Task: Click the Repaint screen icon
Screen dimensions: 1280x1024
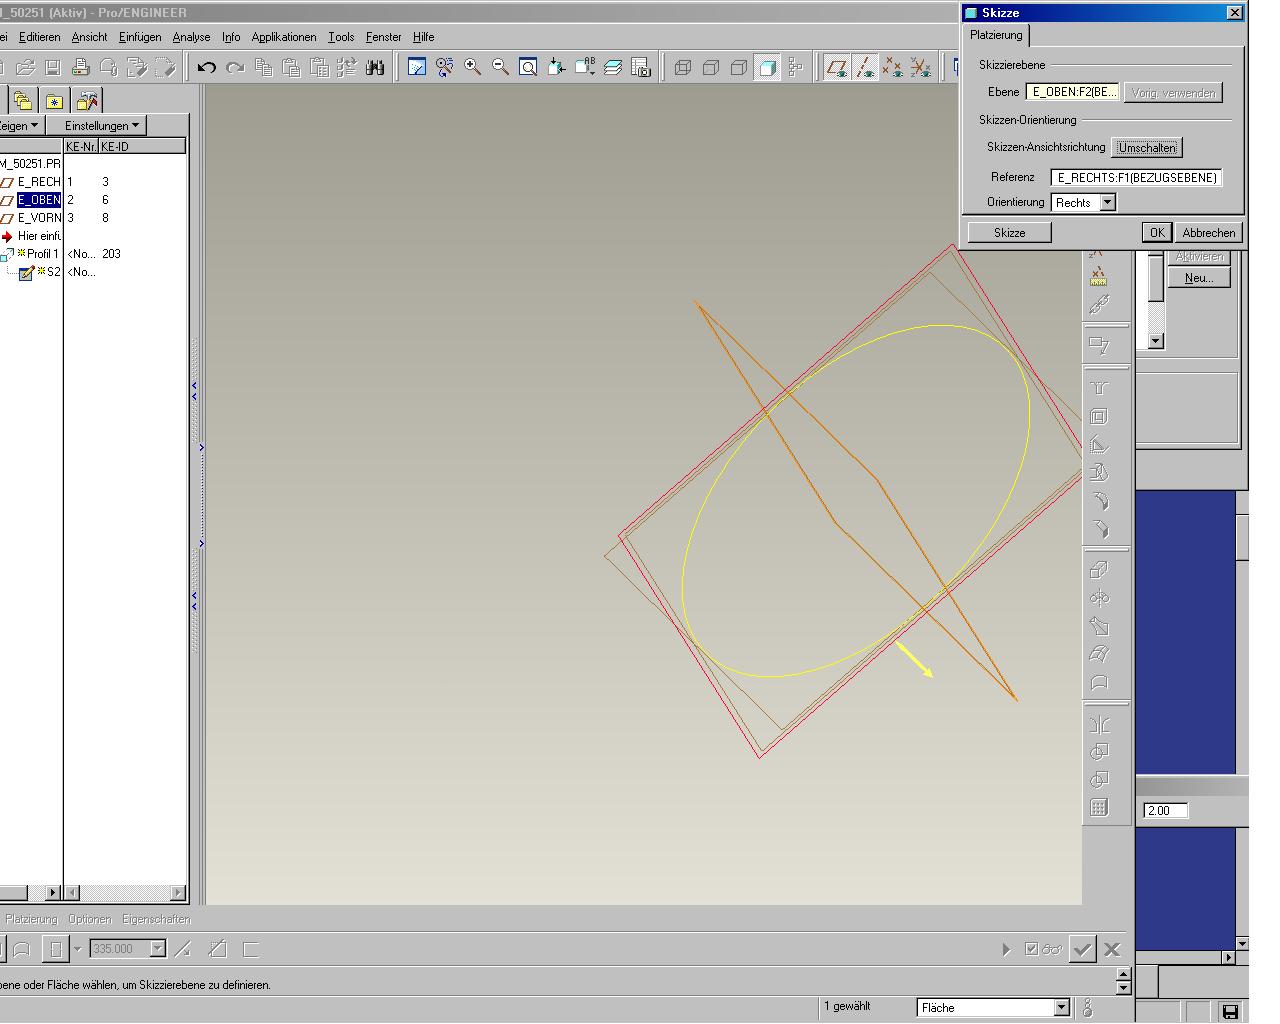Action: [417, 68]
